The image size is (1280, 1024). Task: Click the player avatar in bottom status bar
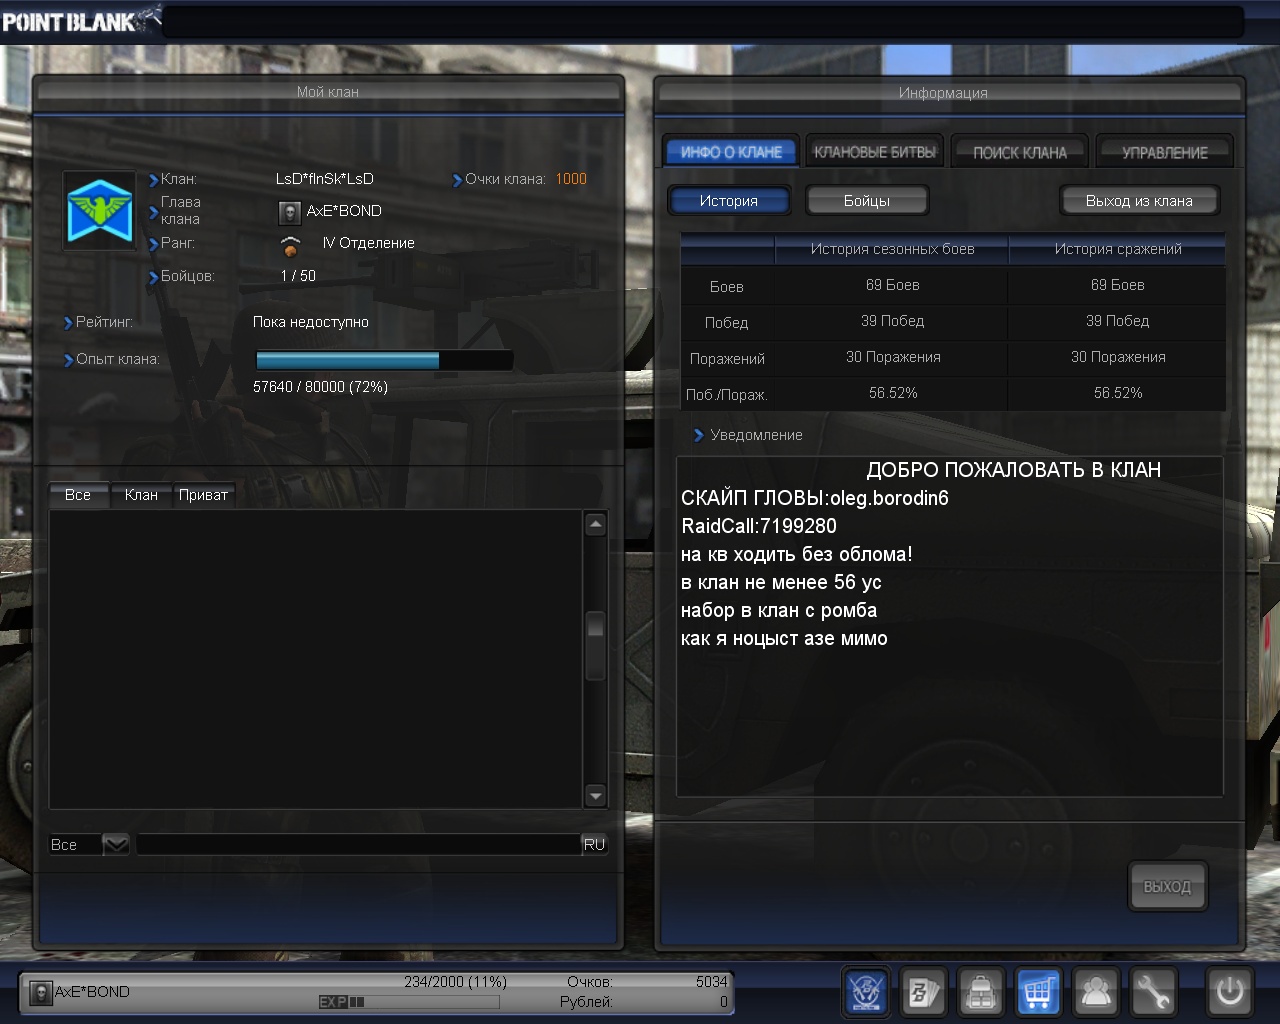[40, 993]
